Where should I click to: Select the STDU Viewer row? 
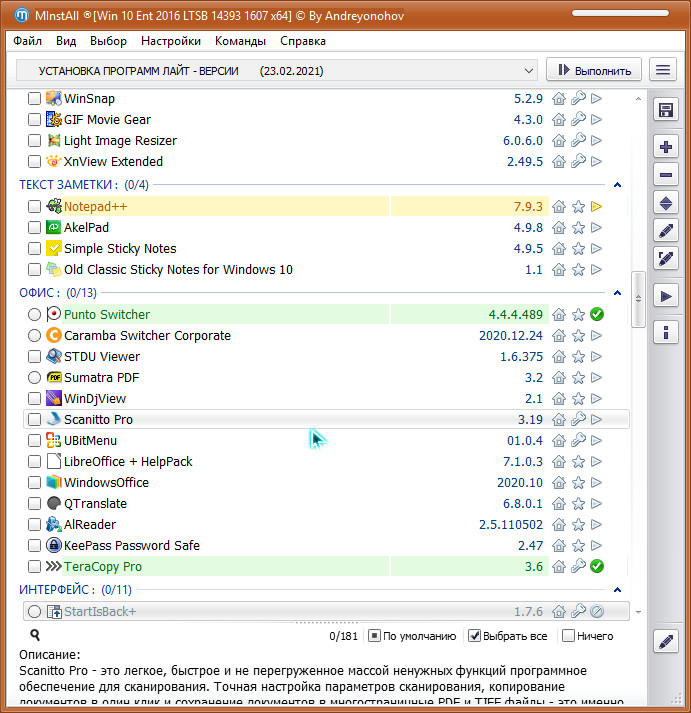(325, 356)
